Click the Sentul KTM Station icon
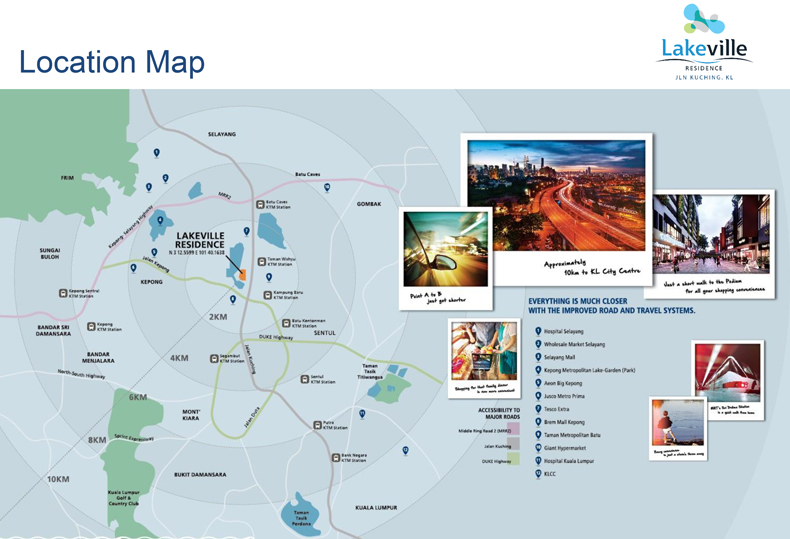Image resolution: width=790 pixels, height=539 pixels. 305,379
